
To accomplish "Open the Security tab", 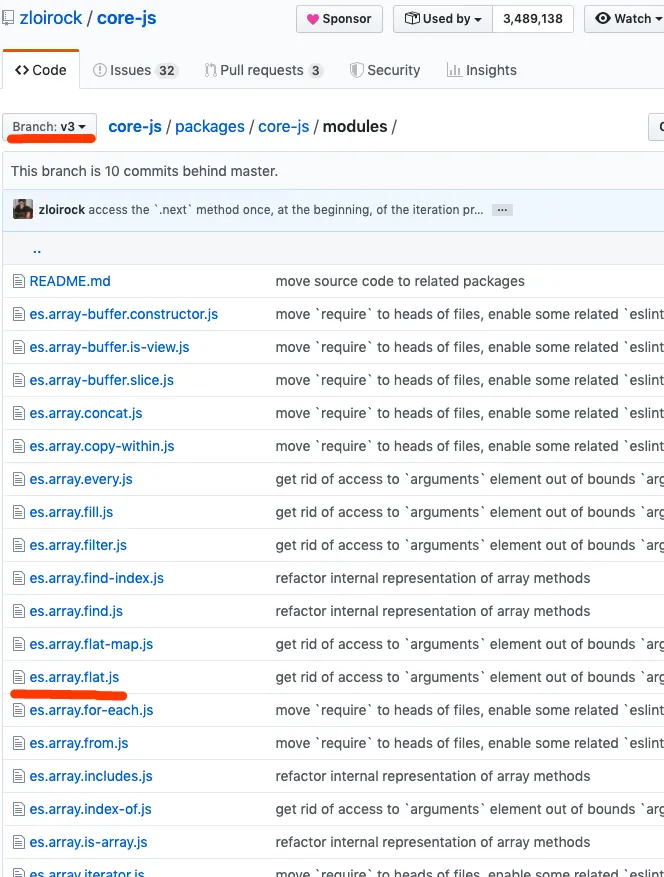I will click(385, 70).
